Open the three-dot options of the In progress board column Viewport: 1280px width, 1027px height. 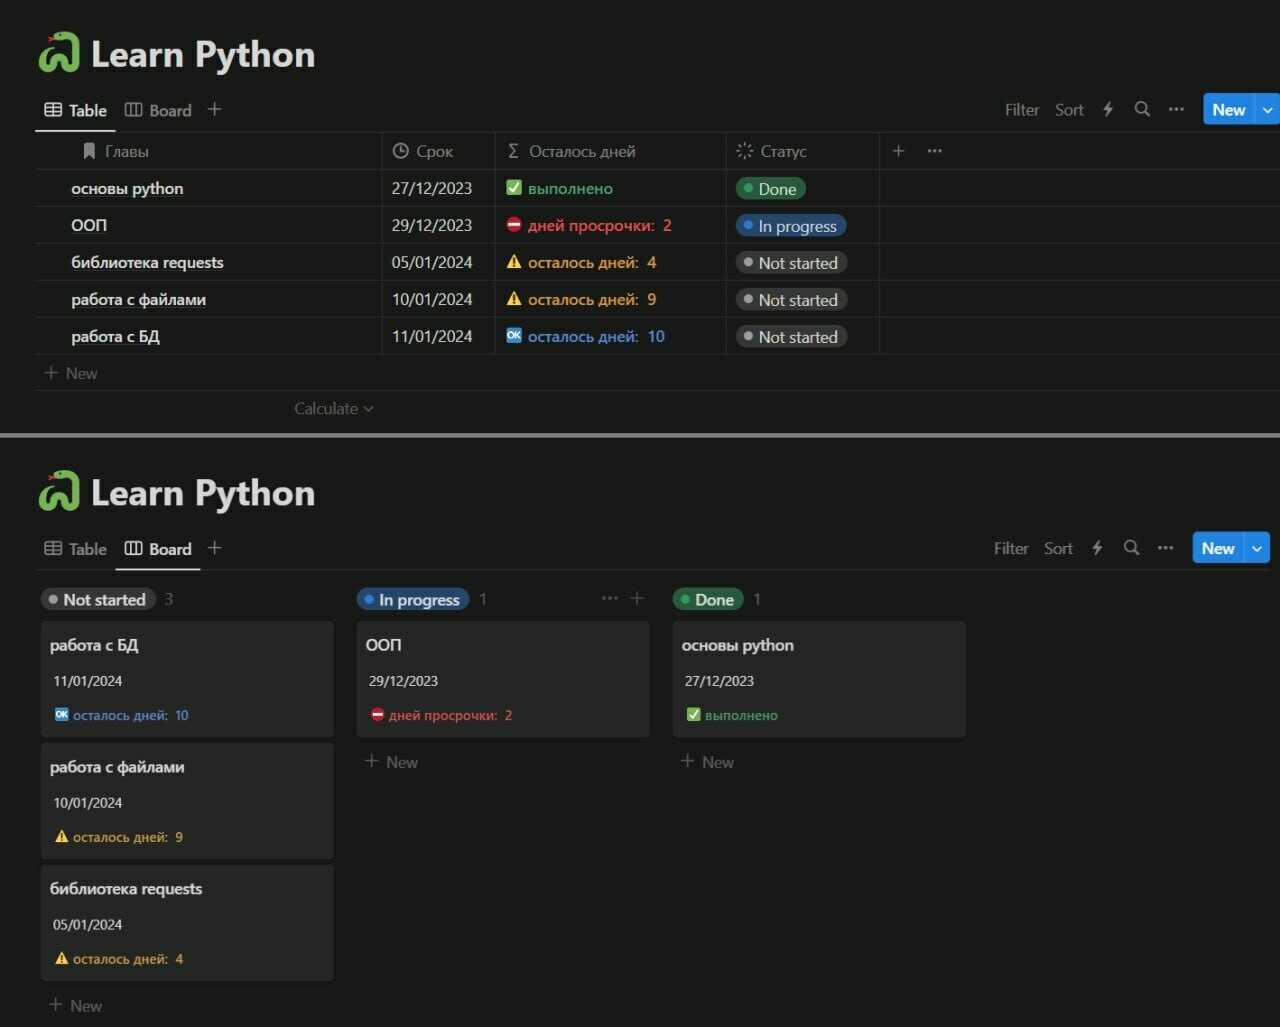coord(609,599)
